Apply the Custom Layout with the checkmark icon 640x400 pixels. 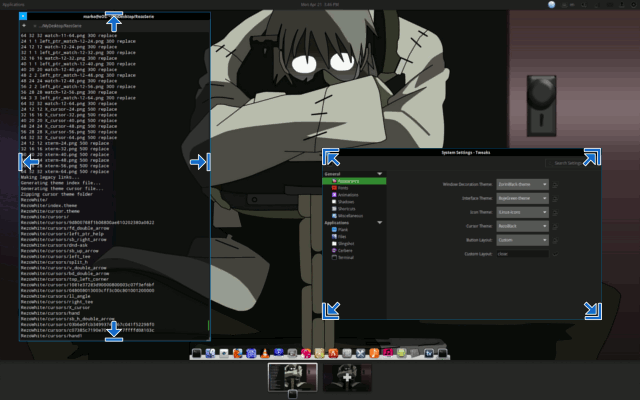tap(555, 254)
